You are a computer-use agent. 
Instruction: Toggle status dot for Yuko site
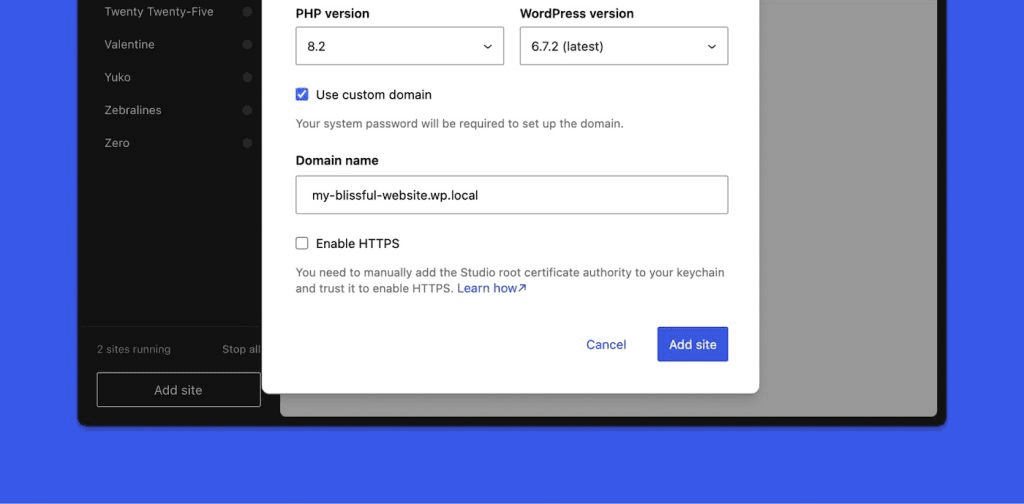tap(248, 77)
